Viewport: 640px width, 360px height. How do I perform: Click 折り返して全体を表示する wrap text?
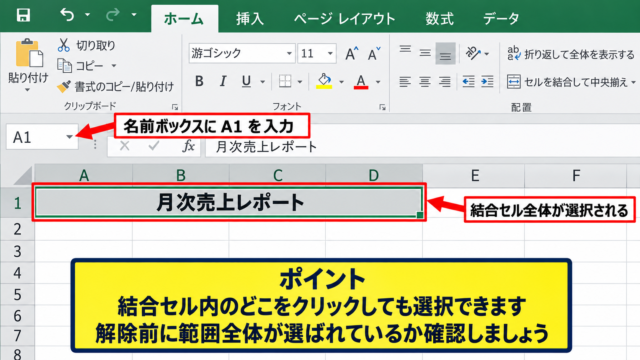571,54
